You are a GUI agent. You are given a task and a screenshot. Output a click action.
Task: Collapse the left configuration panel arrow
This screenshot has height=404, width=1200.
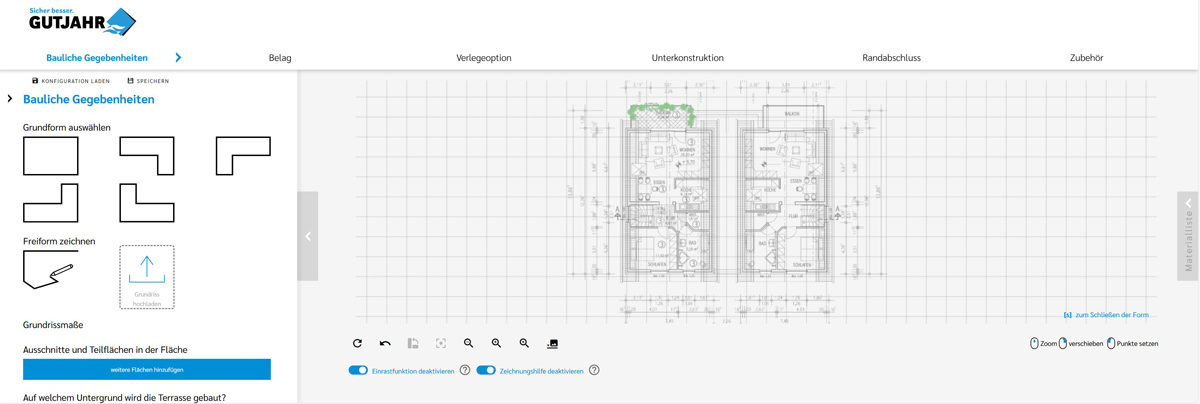click(308, 237)
